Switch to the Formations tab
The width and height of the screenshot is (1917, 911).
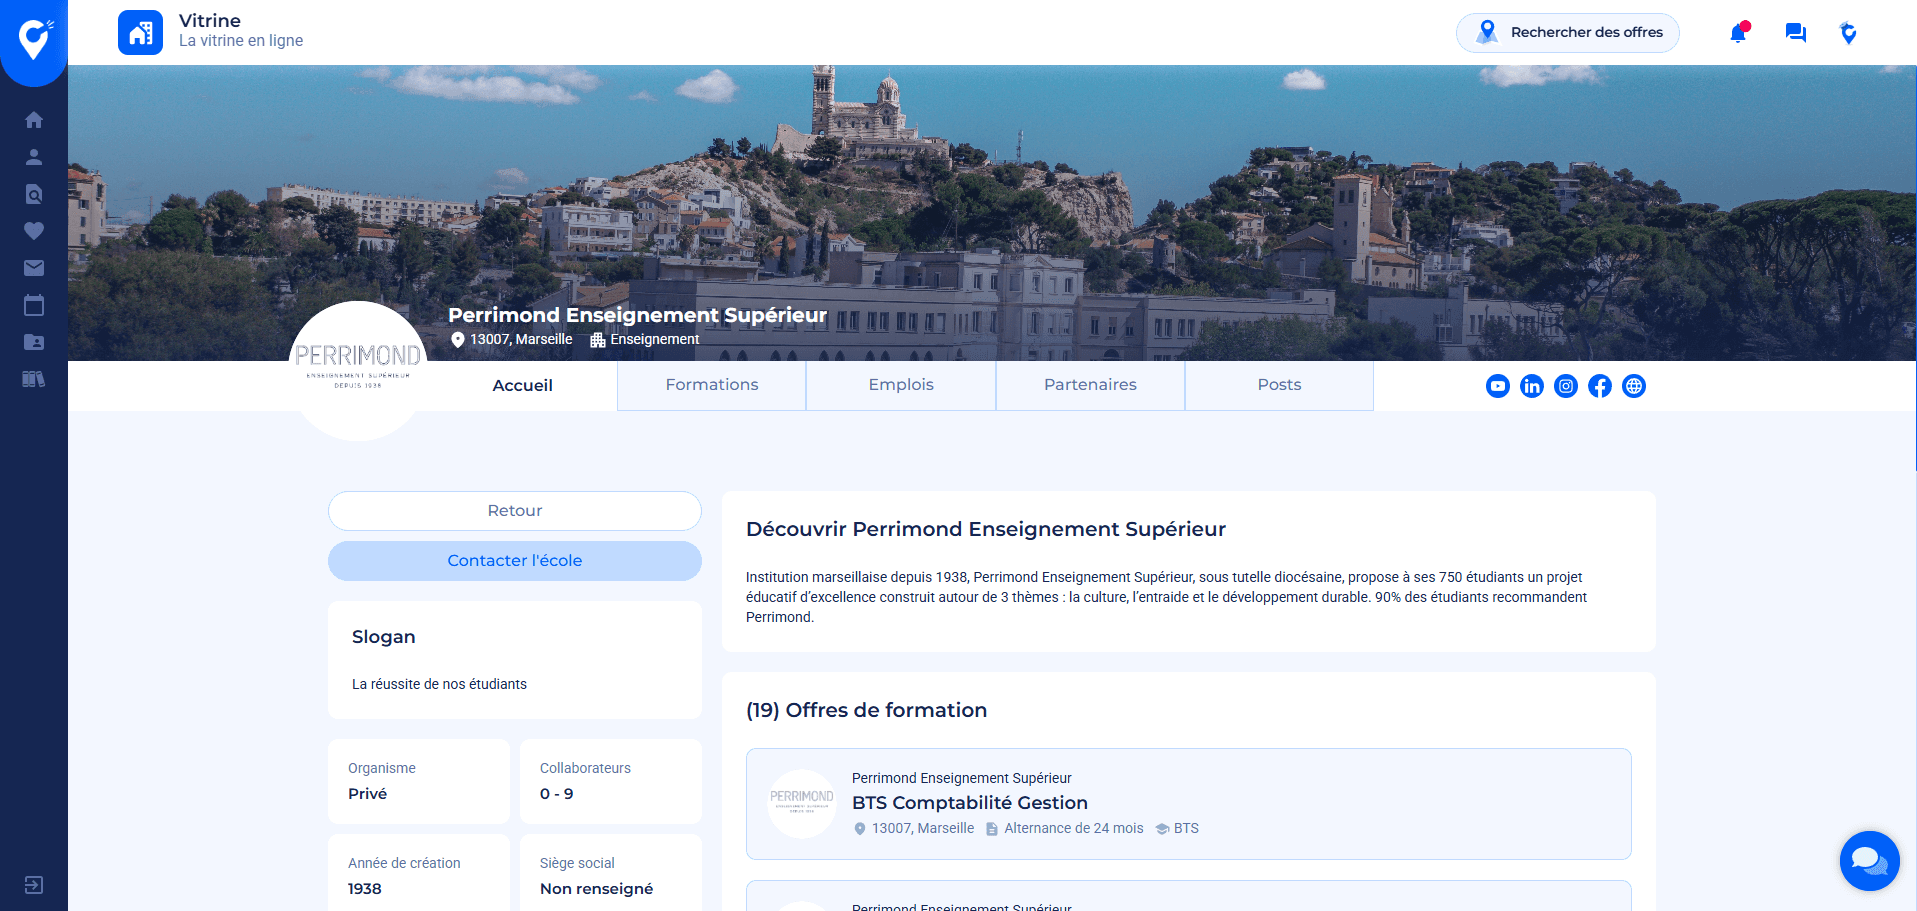tap(712, 385)
